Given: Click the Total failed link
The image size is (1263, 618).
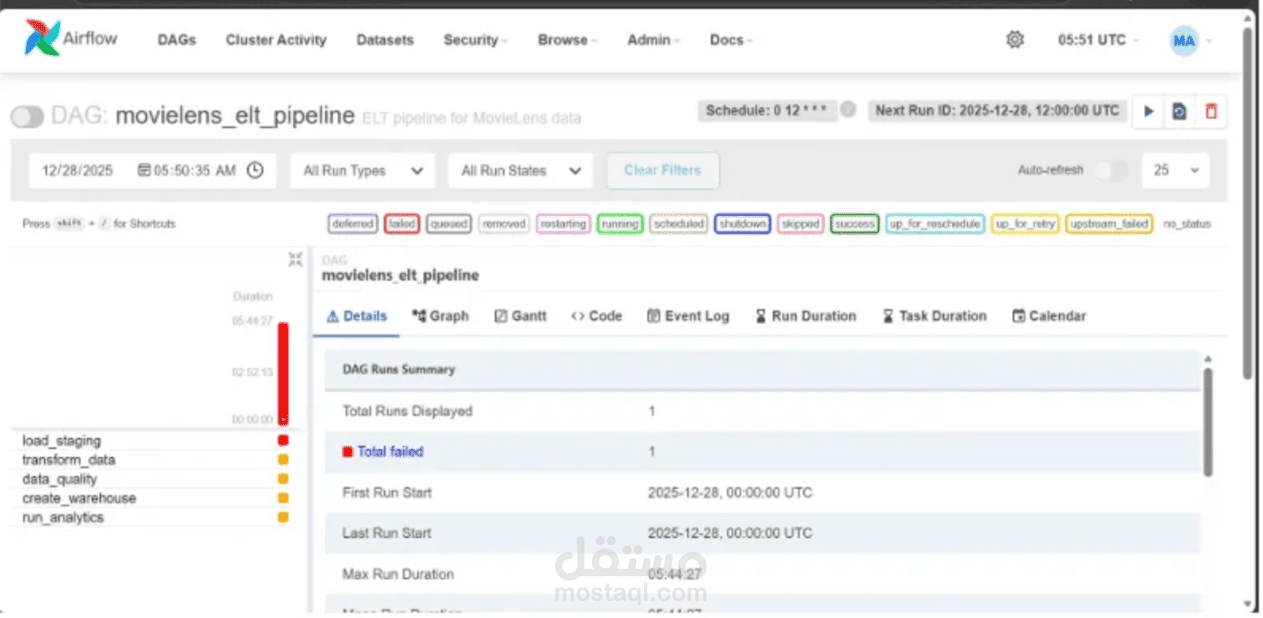Looking at the screenshot, I should [x=390, y=452].
